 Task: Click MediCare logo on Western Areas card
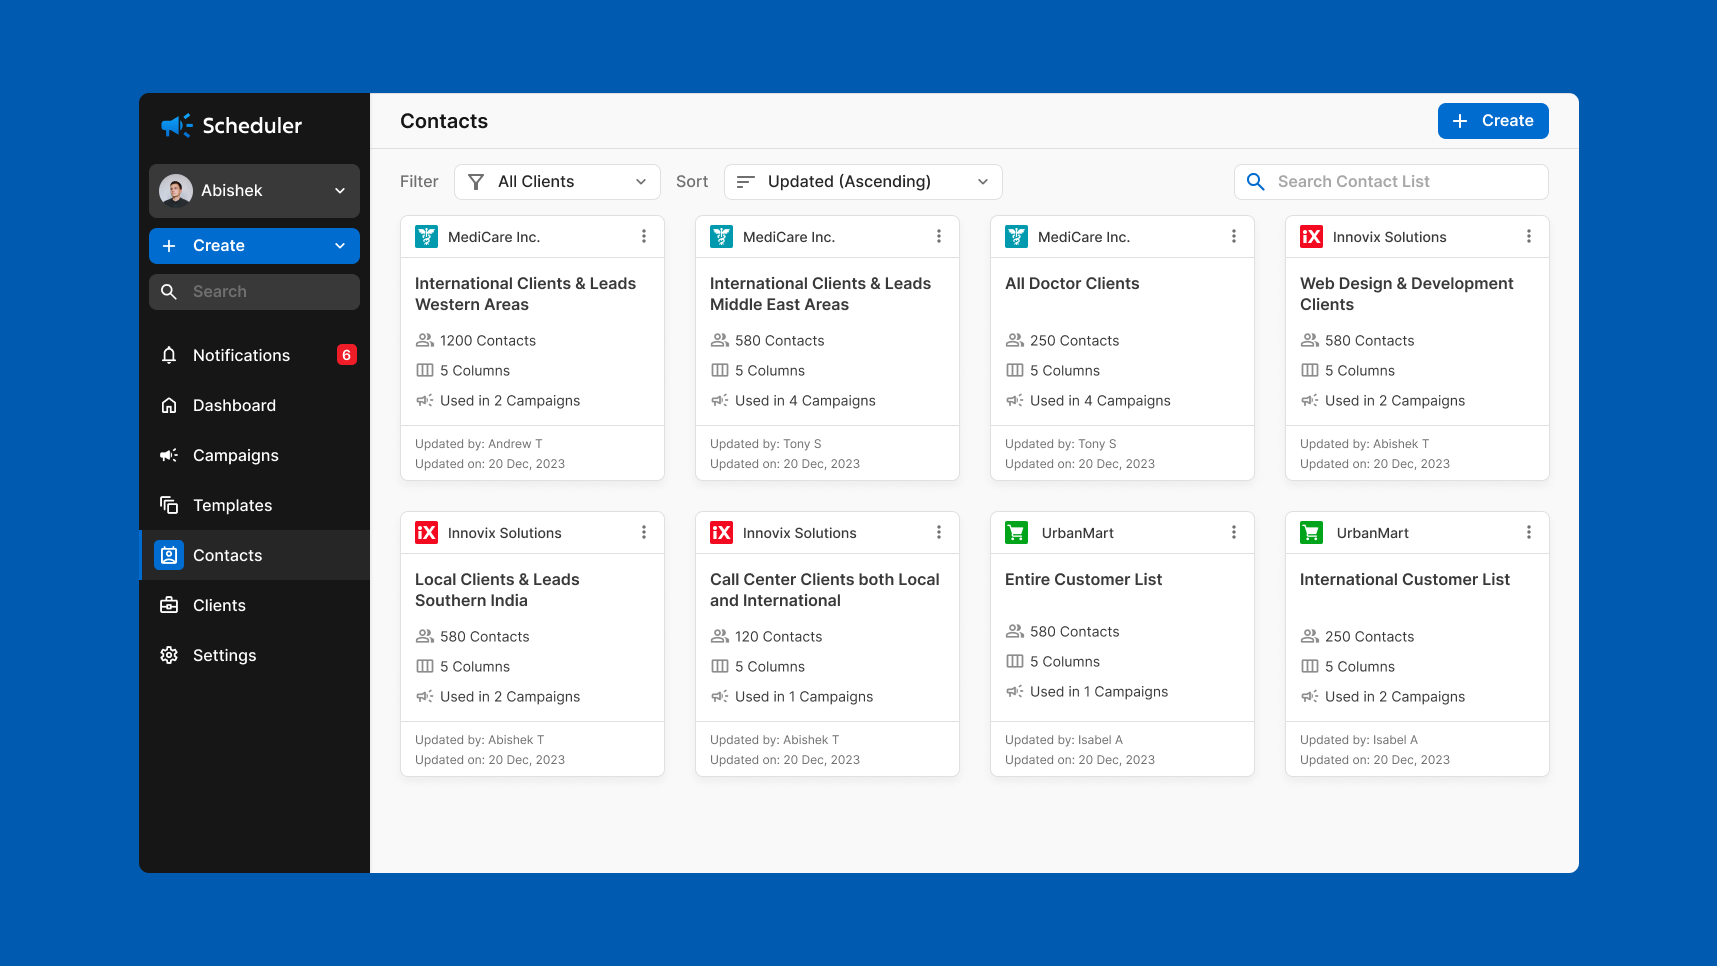click(427, 237)
